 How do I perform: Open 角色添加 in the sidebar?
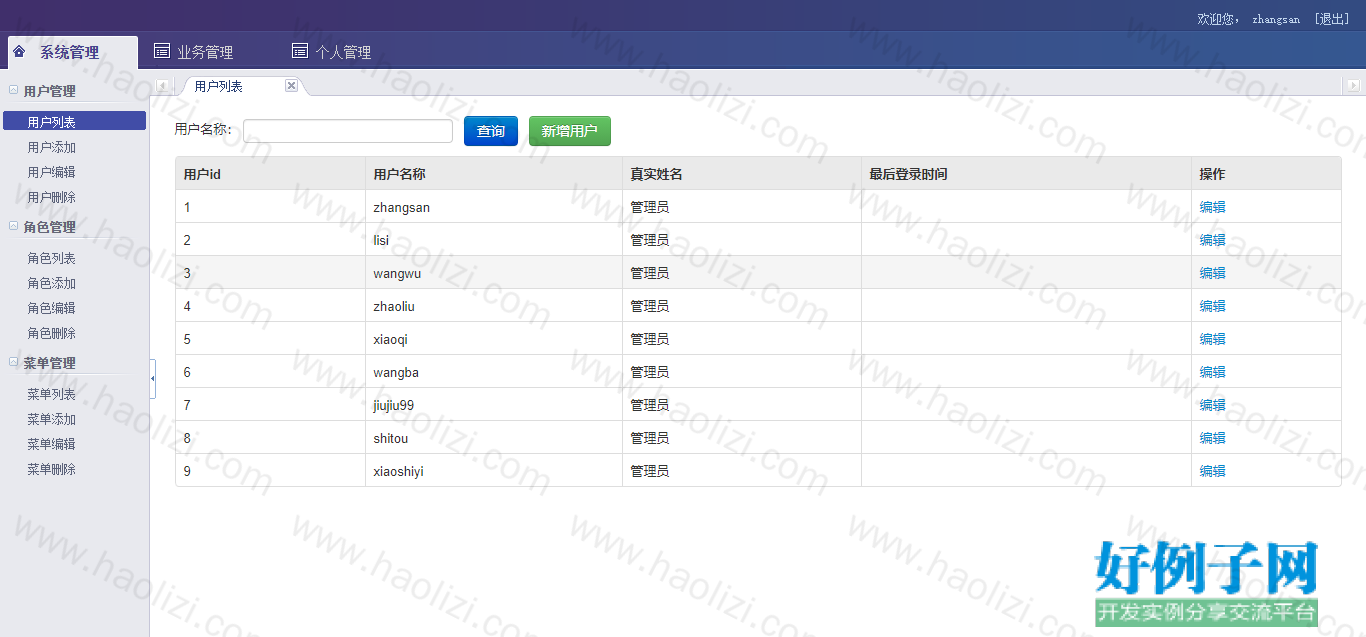point(52,283)
